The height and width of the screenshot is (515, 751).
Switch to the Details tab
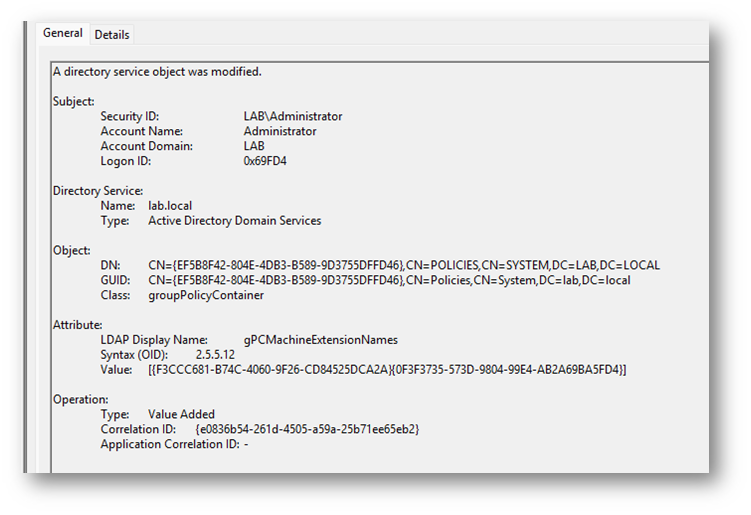click(x=111, y=34)
